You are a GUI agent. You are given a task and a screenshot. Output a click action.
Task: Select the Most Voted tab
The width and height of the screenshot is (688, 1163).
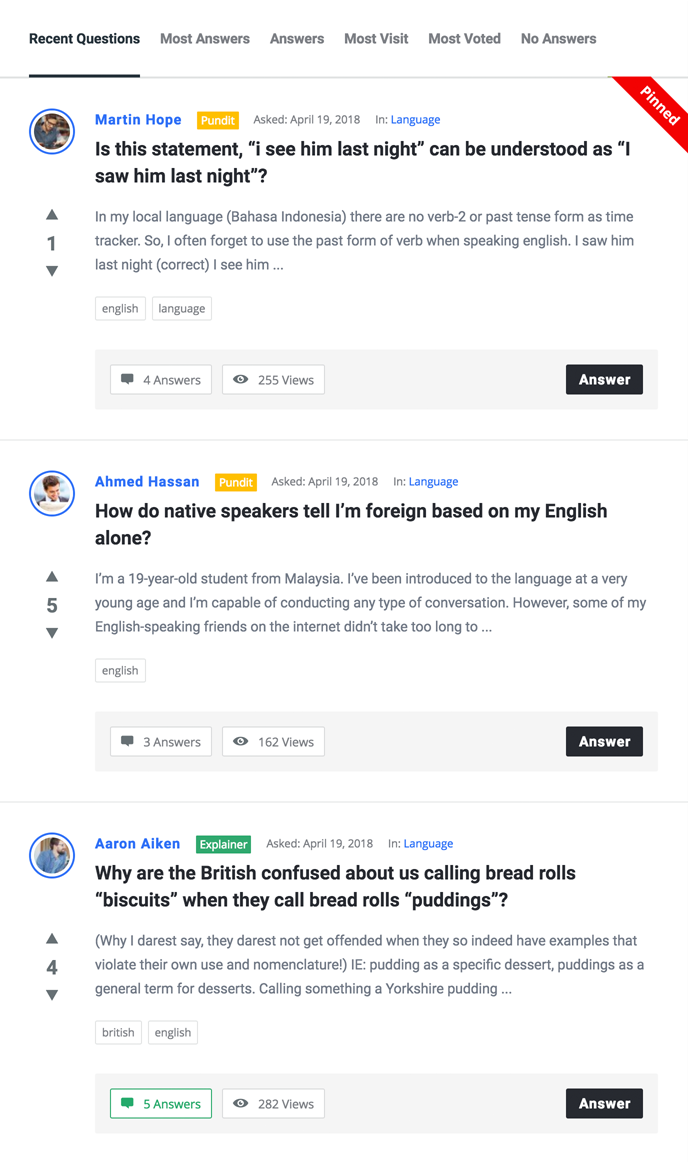[464, 39]
